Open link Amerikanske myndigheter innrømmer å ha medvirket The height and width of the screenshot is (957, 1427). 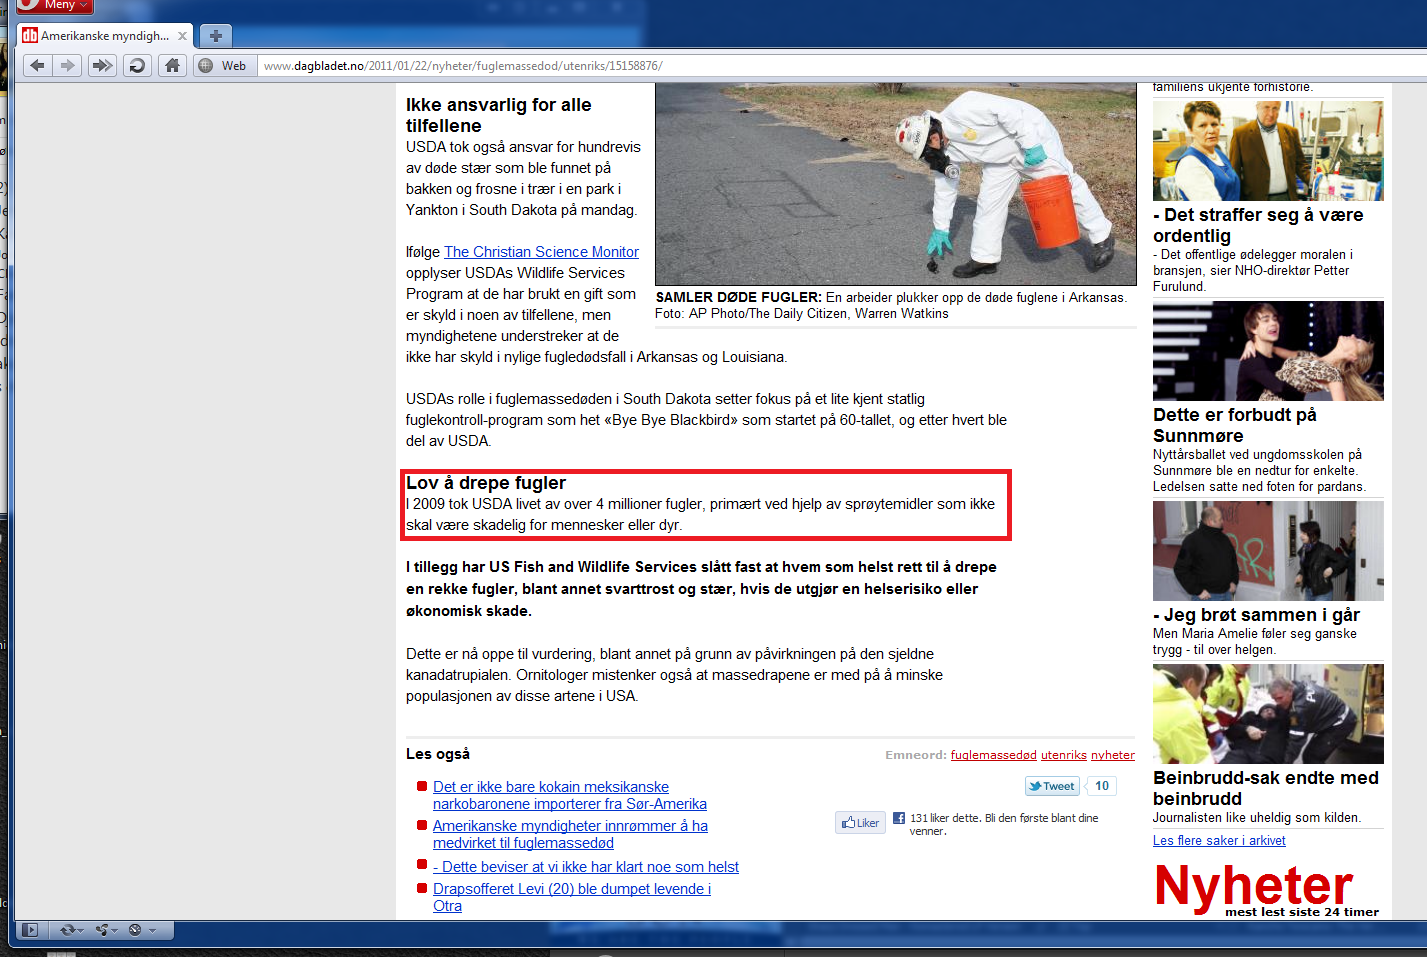point(570,835)
